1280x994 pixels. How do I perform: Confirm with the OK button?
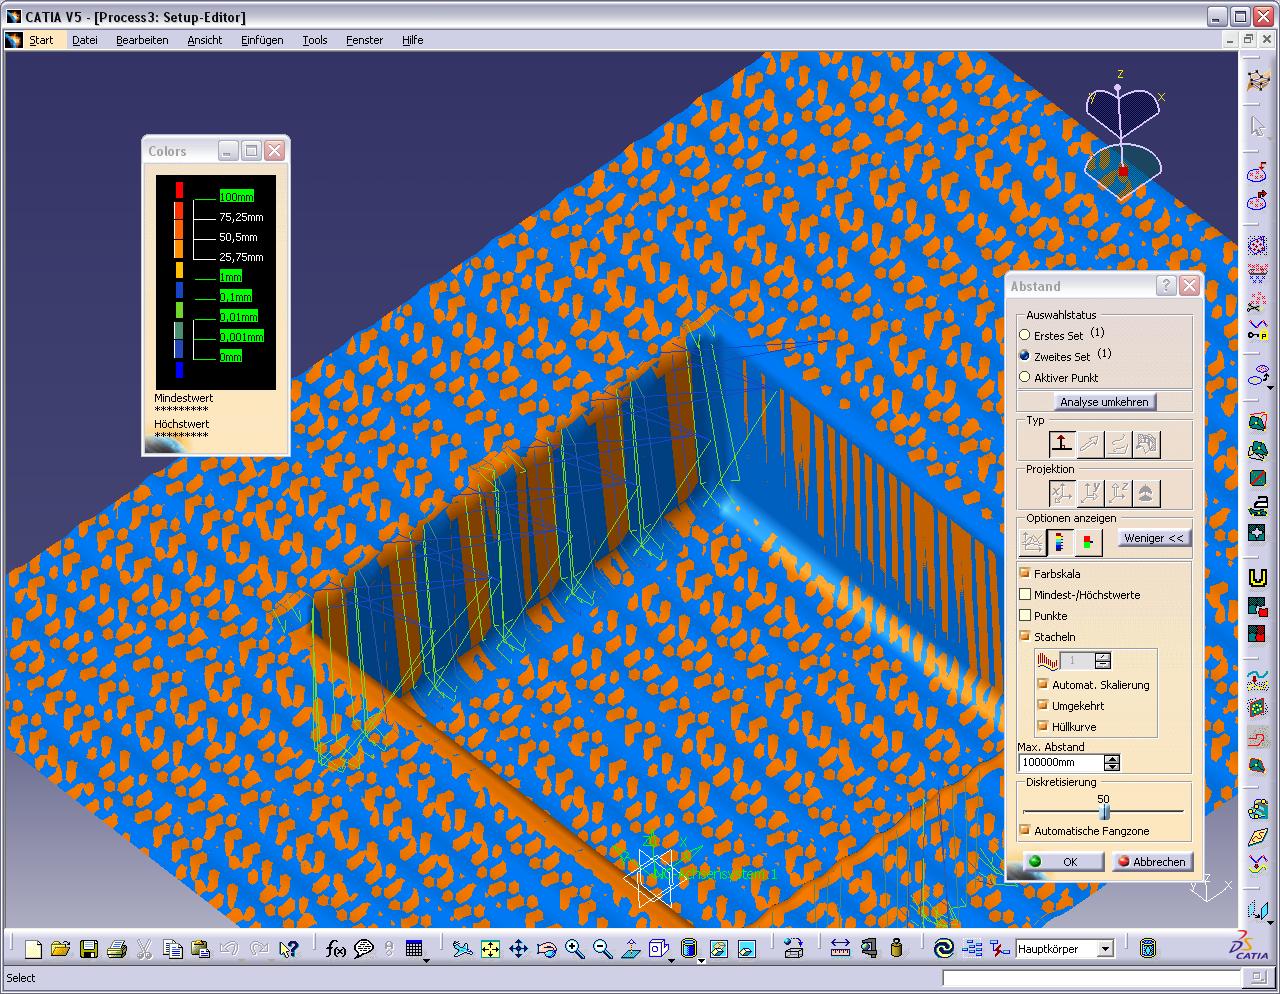[x=1063, y=861]
